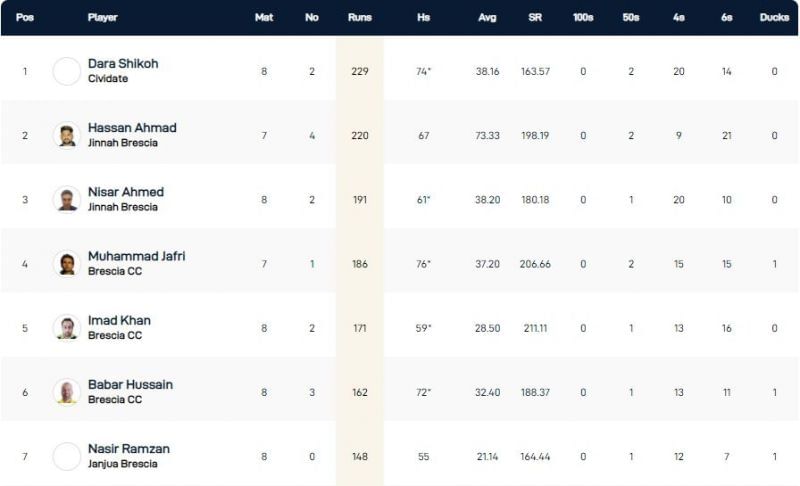800x486 pixels.
Task: Sort table by Runs column header
Action: click(x=359, y=18)
